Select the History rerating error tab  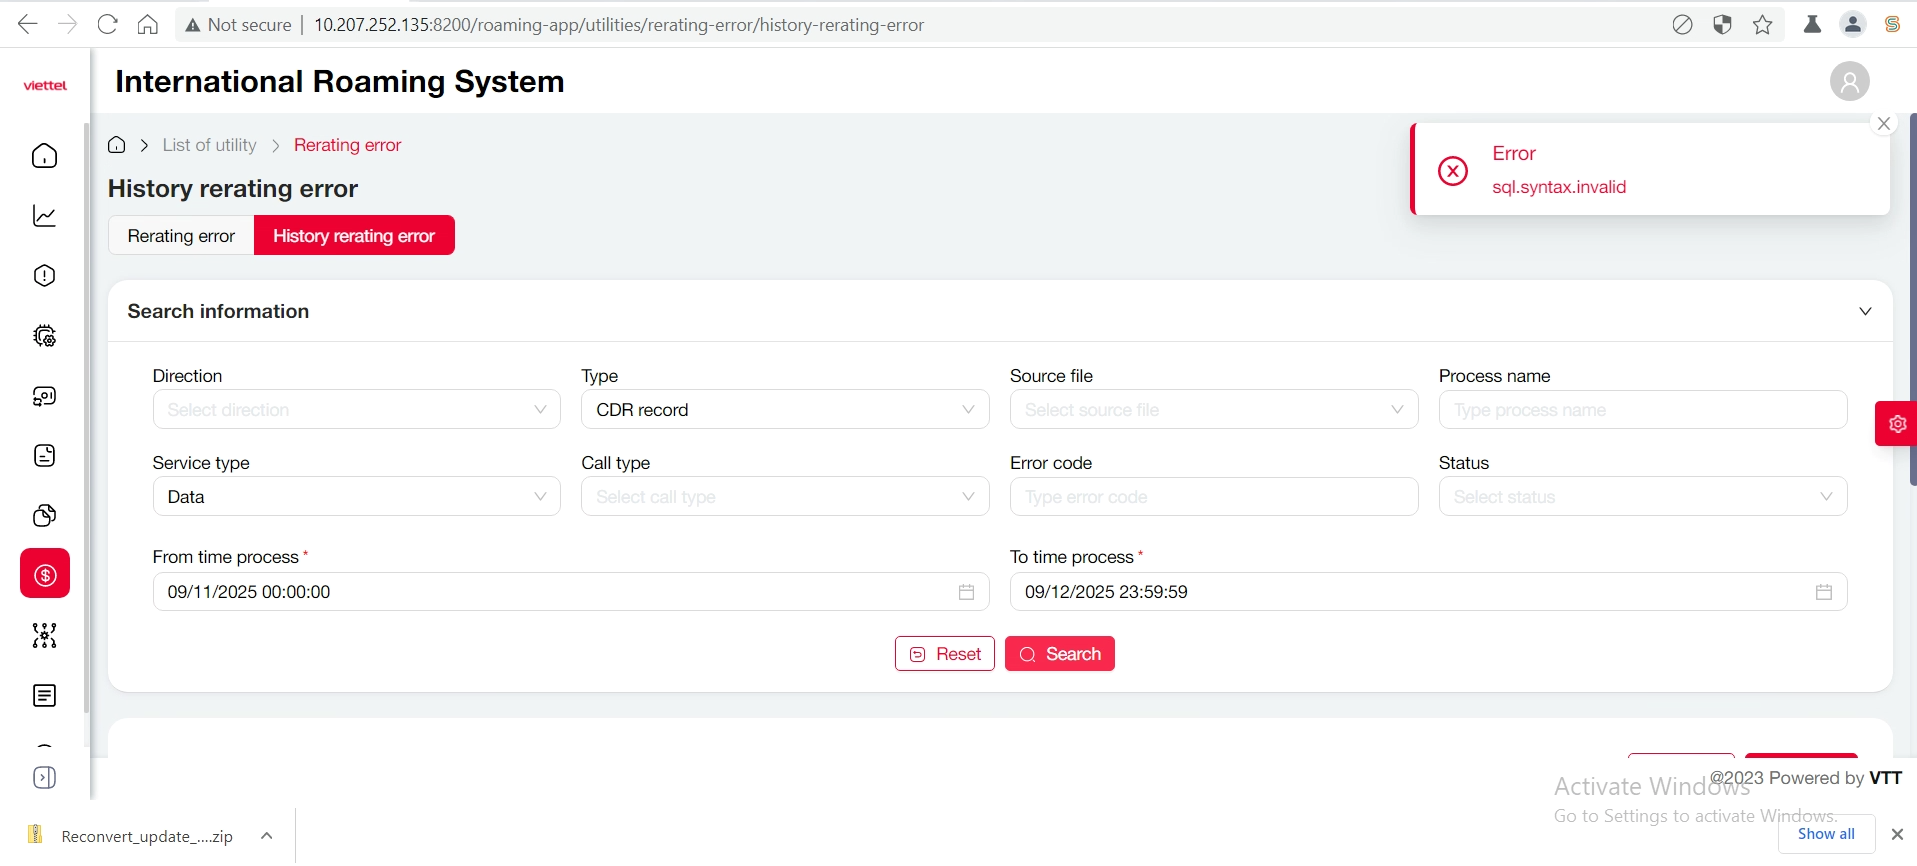[354, 236]
